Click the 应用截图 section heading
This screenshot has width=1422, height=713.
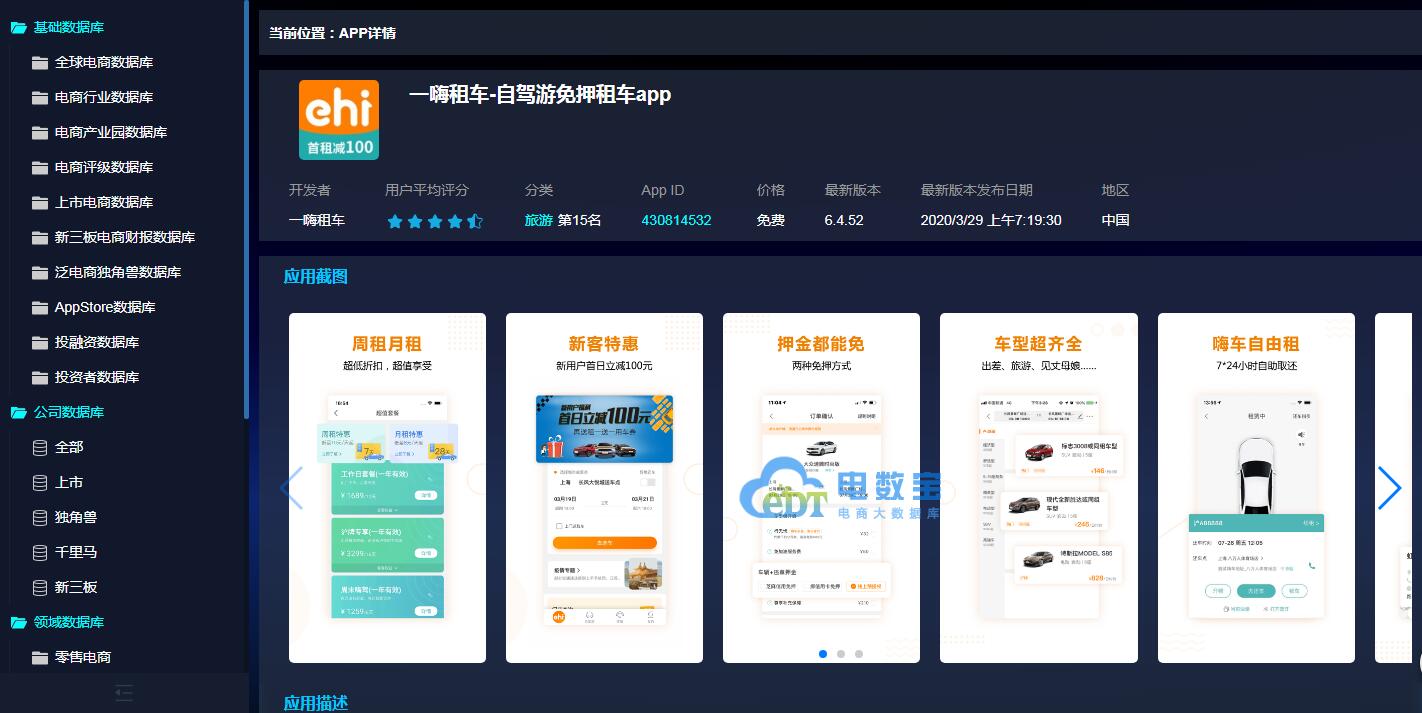316,276
